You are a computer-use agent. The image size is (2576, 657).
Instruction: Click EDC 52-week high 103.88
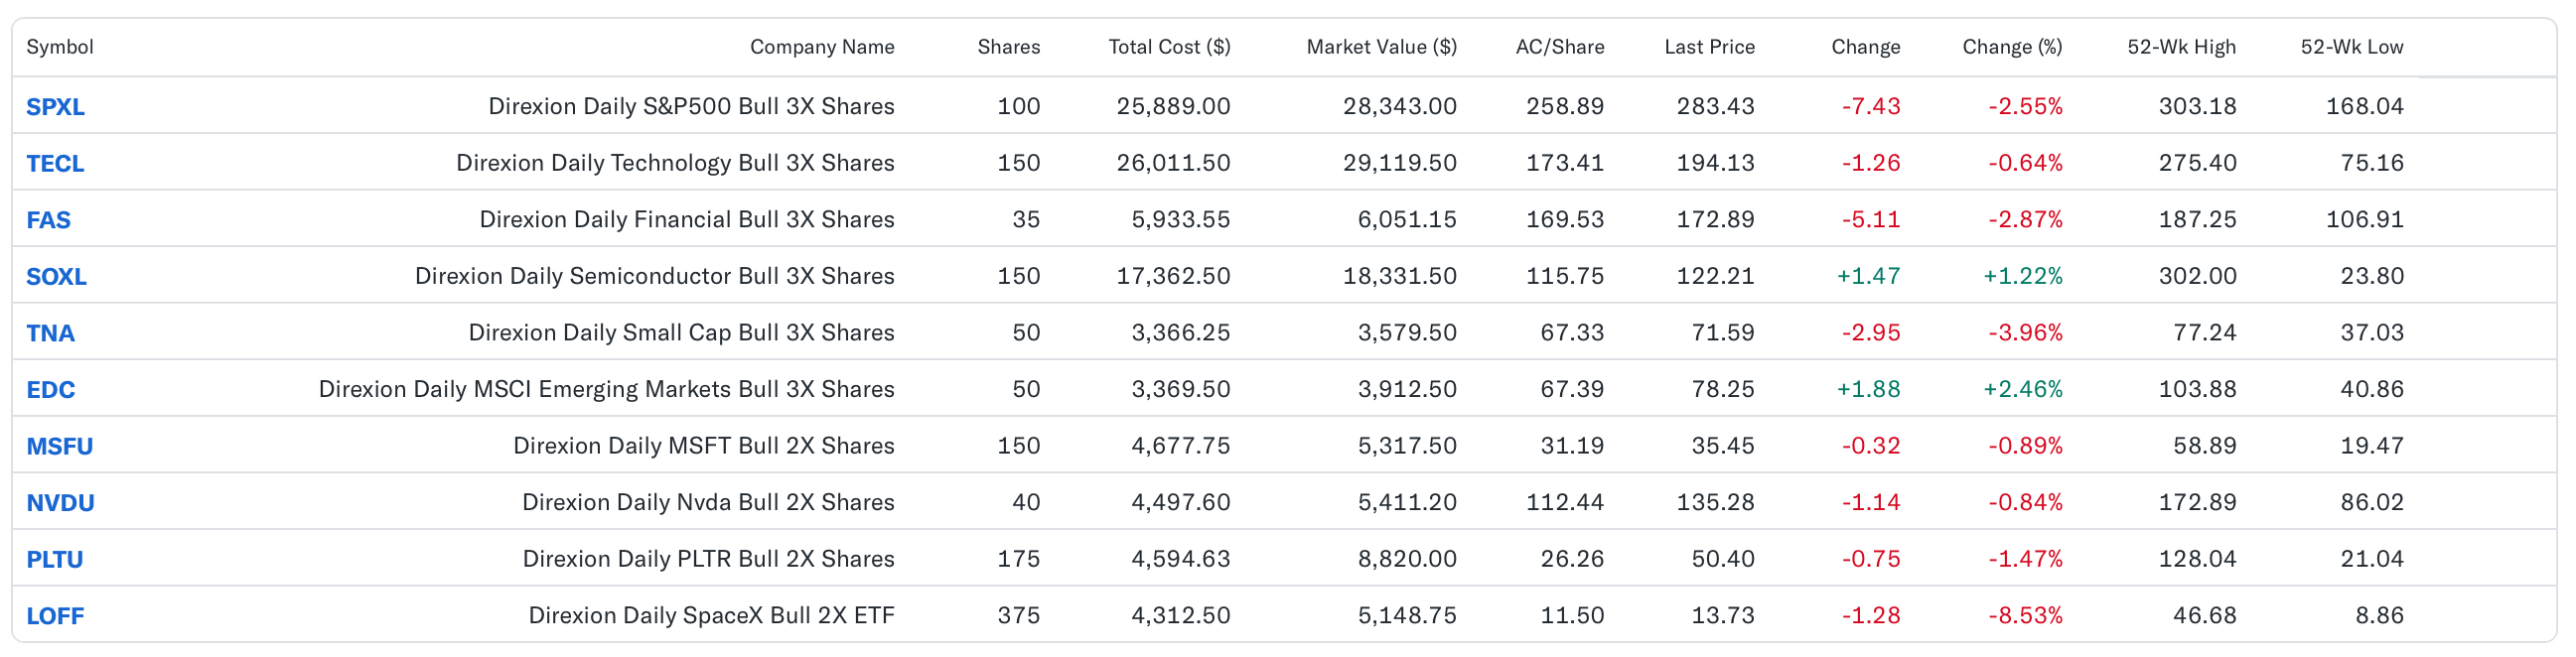[x=2197, y=389]
